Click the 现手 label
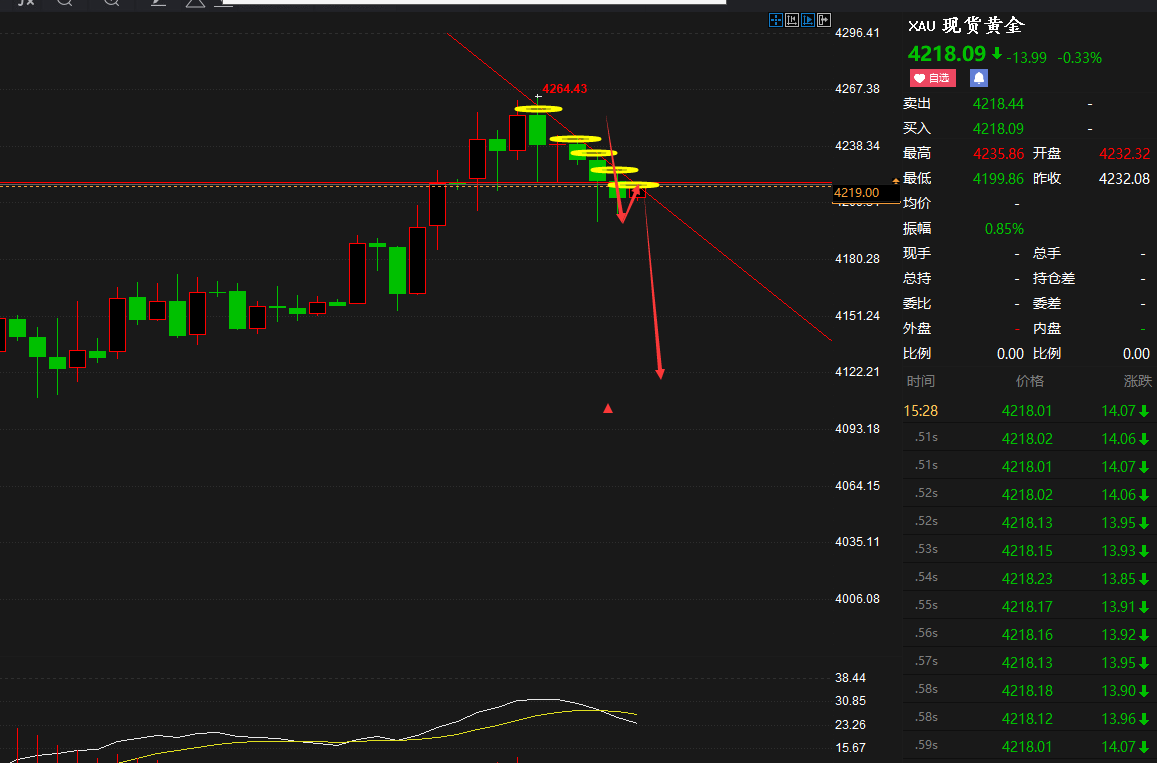 tap(917, 253)
